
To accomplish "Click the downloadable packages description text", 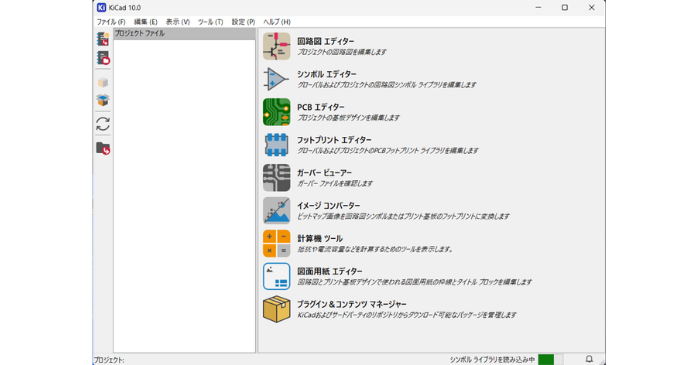I will 407,315.
